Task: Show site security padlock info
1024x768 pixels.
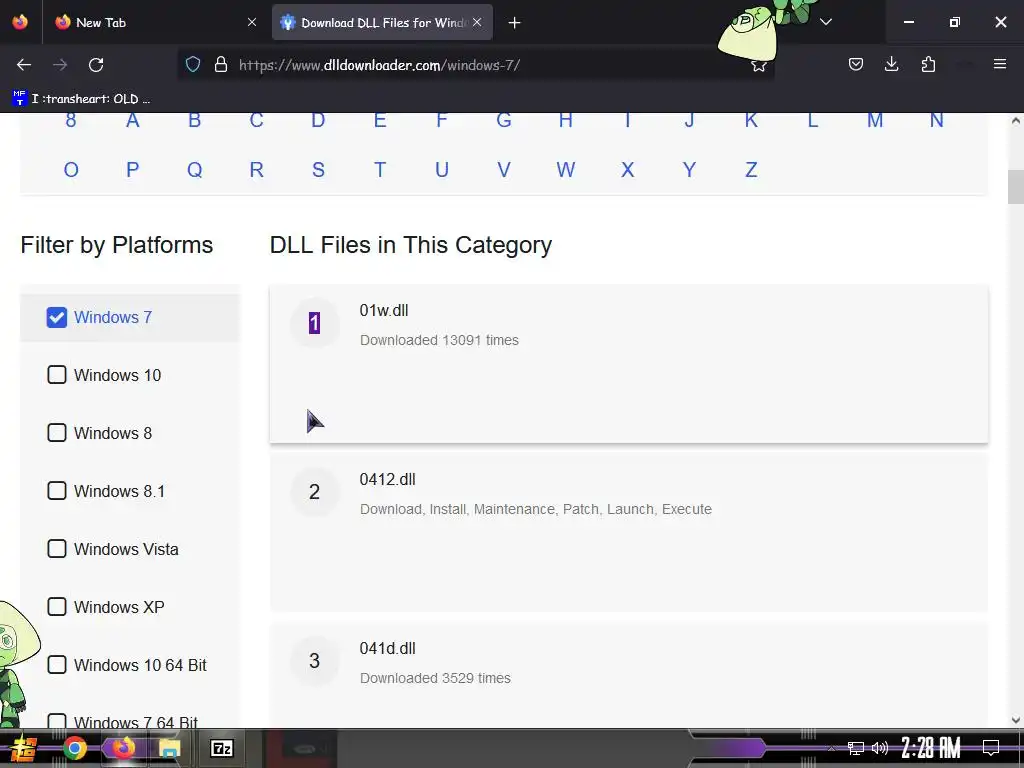Action: [221, 65]
